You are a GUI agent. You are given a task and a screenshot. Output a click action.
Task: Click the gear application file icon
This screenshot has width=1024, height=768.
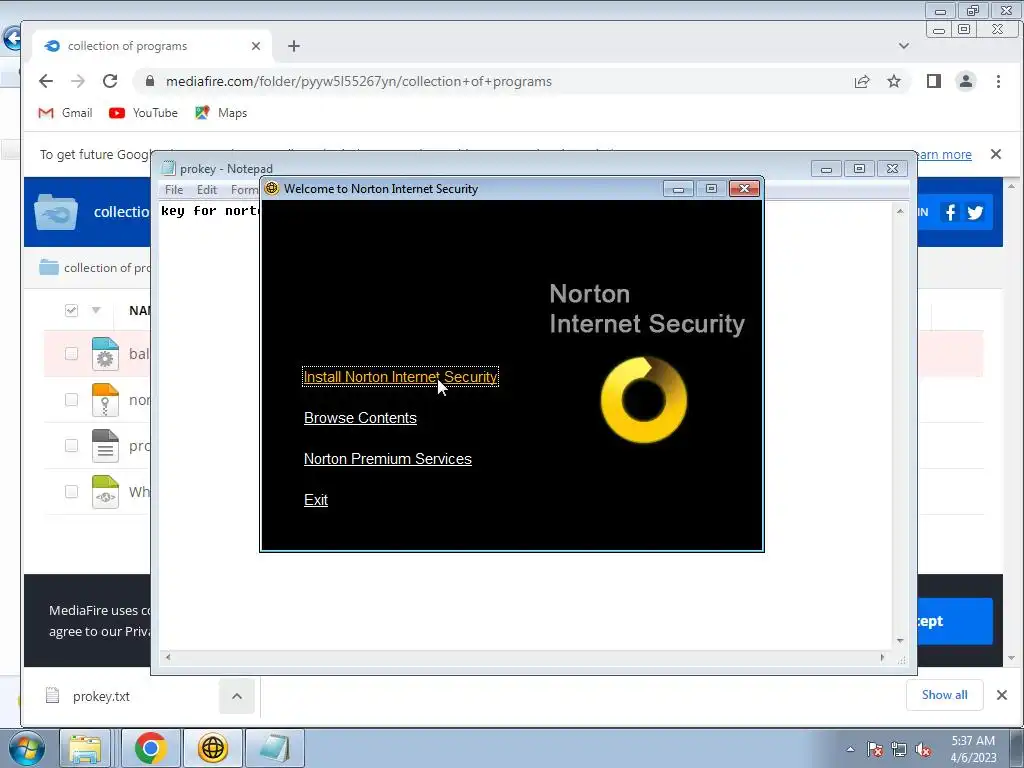(105, 354)
